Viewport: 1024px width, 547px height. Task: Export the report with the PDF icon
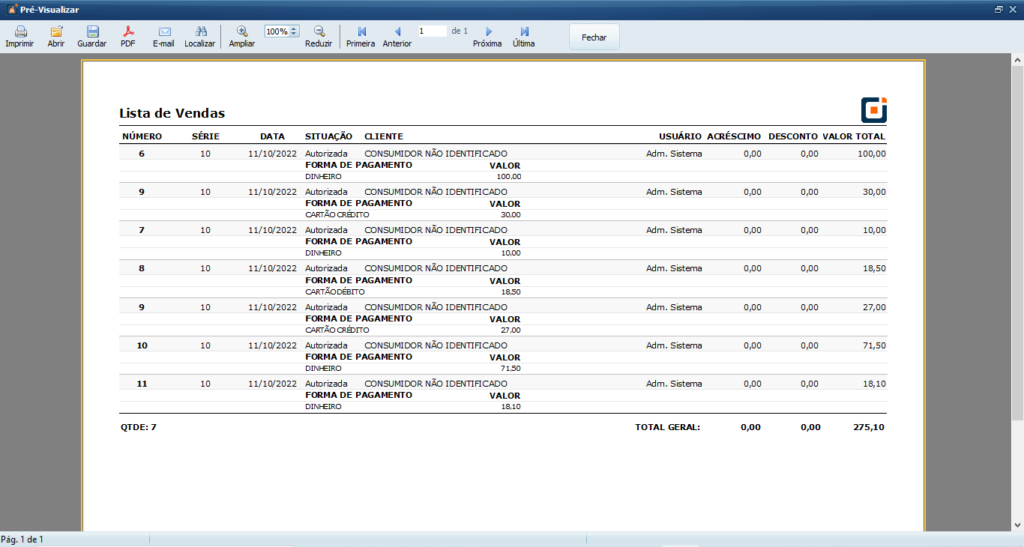pos(128,31)
